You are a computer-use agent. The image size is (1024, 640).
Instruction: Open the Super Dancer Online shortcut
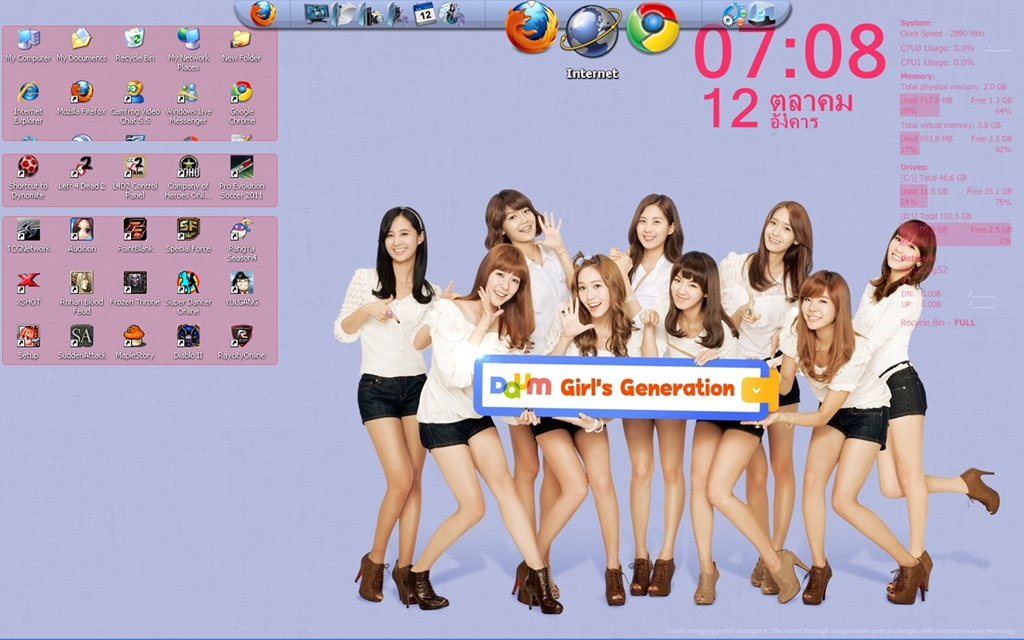click(188, 293)
